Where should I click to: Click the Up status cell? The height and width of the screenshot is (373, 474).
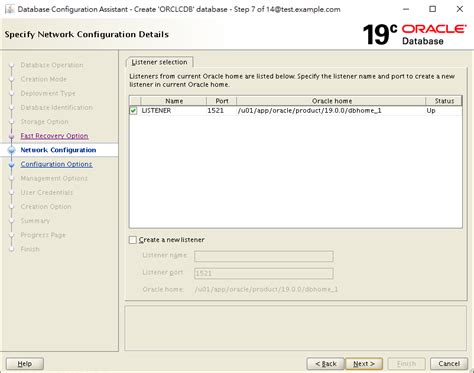point(444,111)
